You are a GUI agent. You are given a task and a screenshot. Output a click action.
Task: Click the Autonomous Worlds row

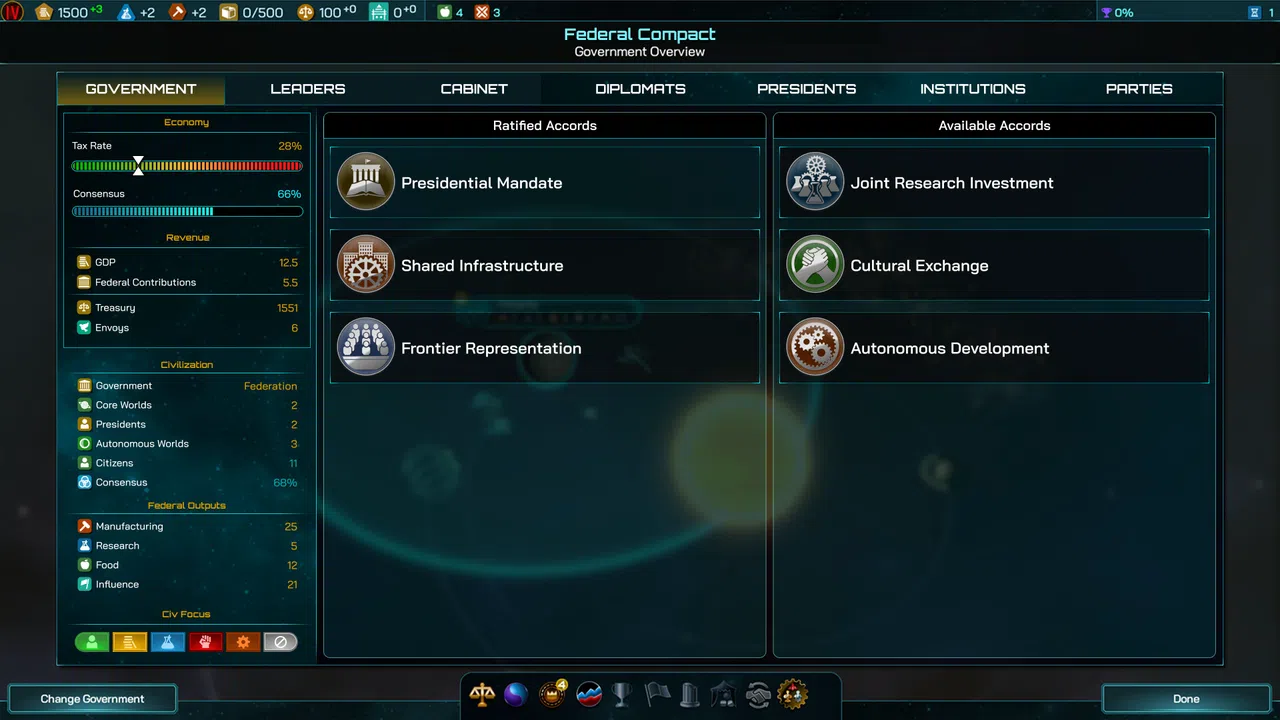click(x=187, y=444)
